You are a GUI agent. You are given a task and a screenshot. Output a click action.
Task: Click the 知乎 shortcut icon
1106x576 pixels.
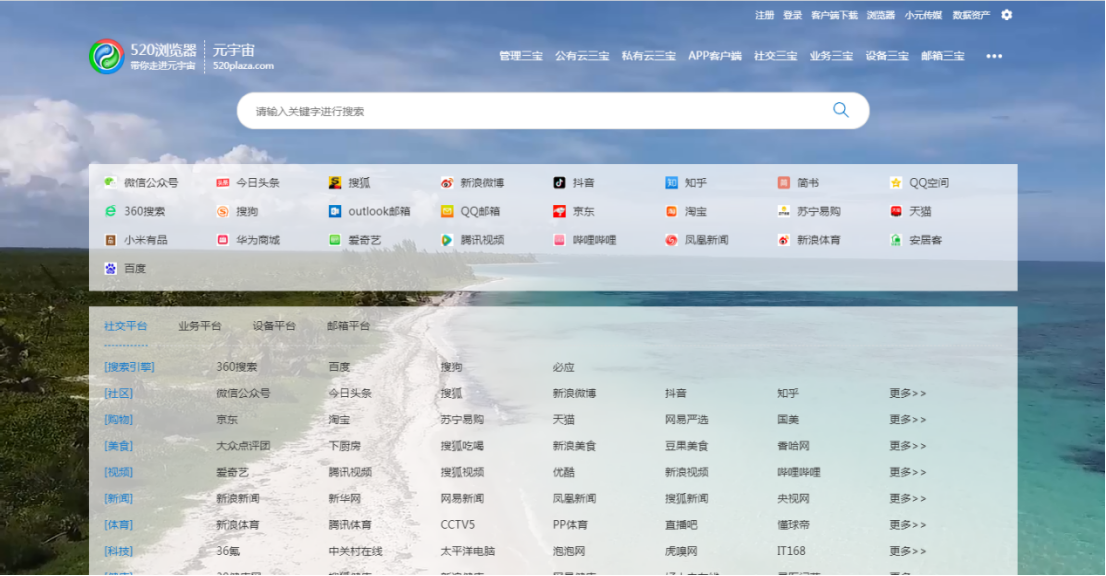[672, 183]
